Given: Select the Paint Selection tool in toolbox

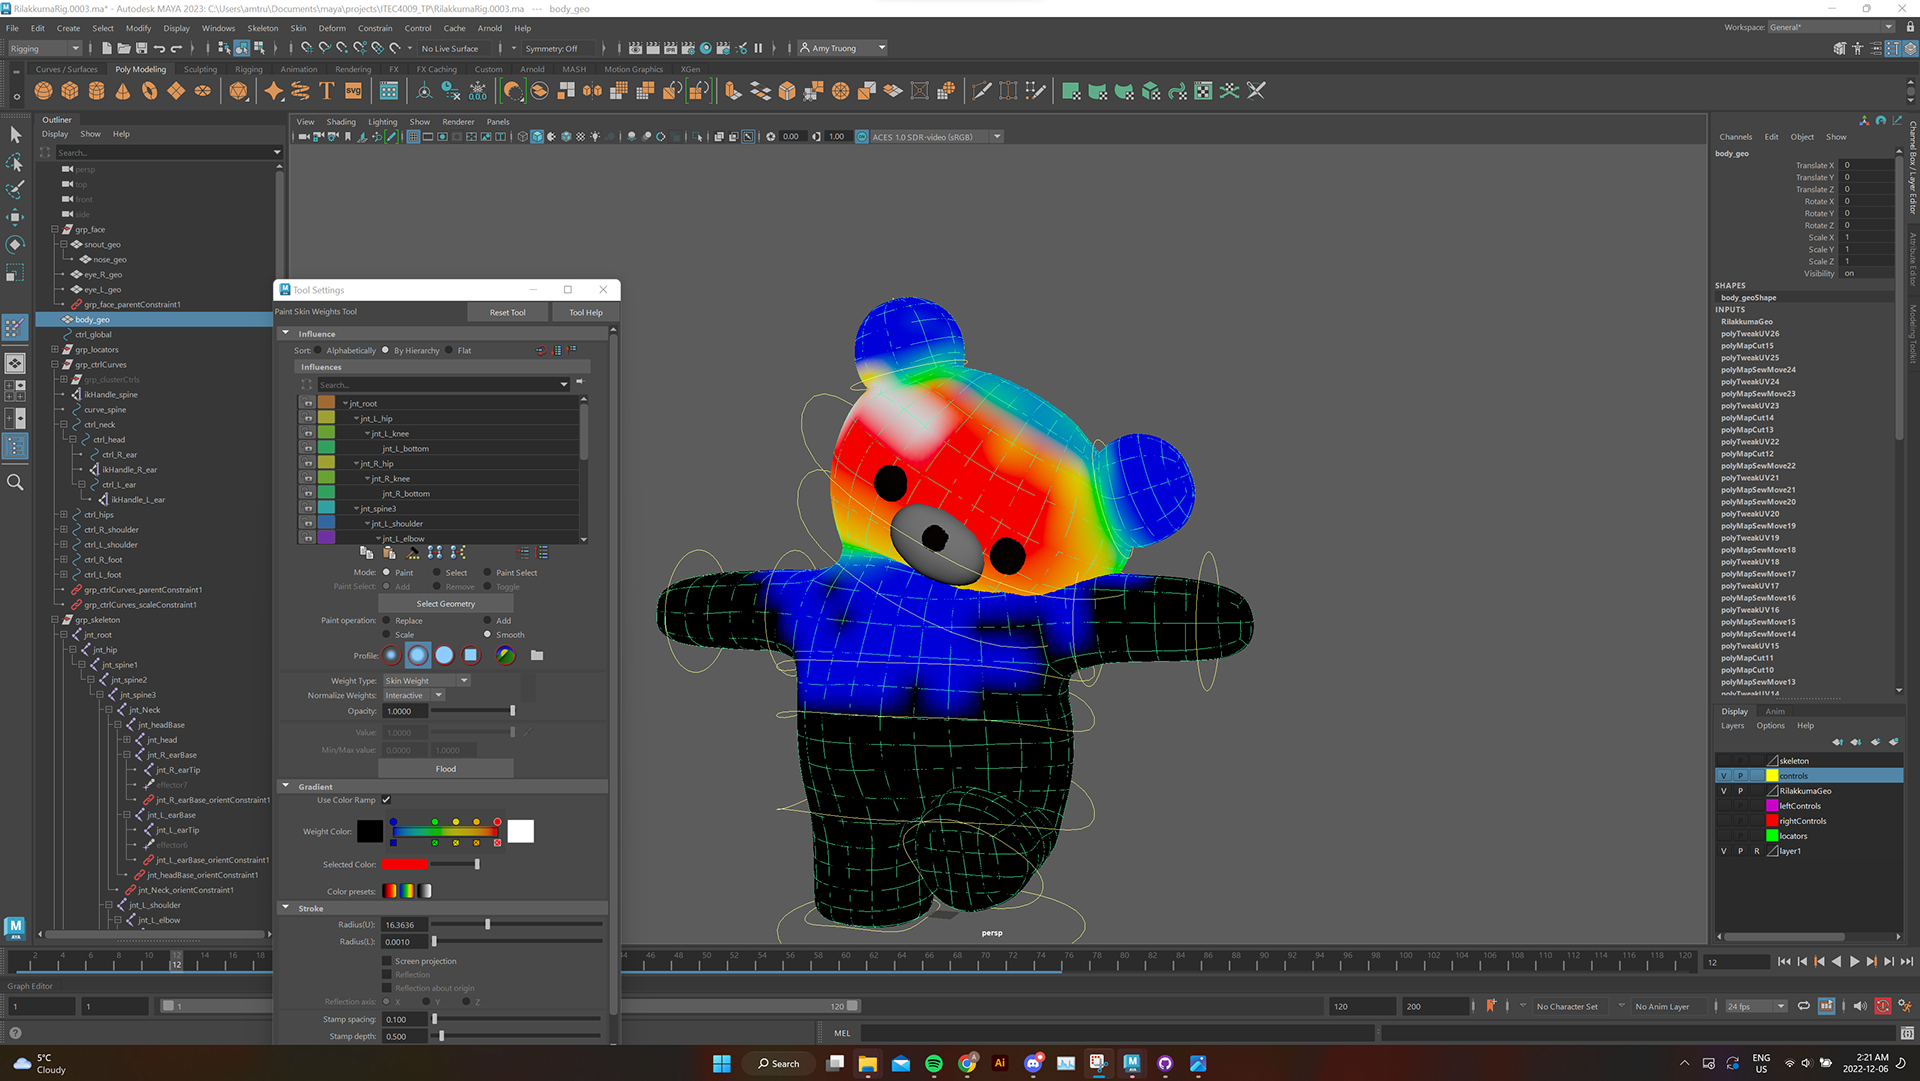Looking at the screenshot, I should [x=15, y=189].
